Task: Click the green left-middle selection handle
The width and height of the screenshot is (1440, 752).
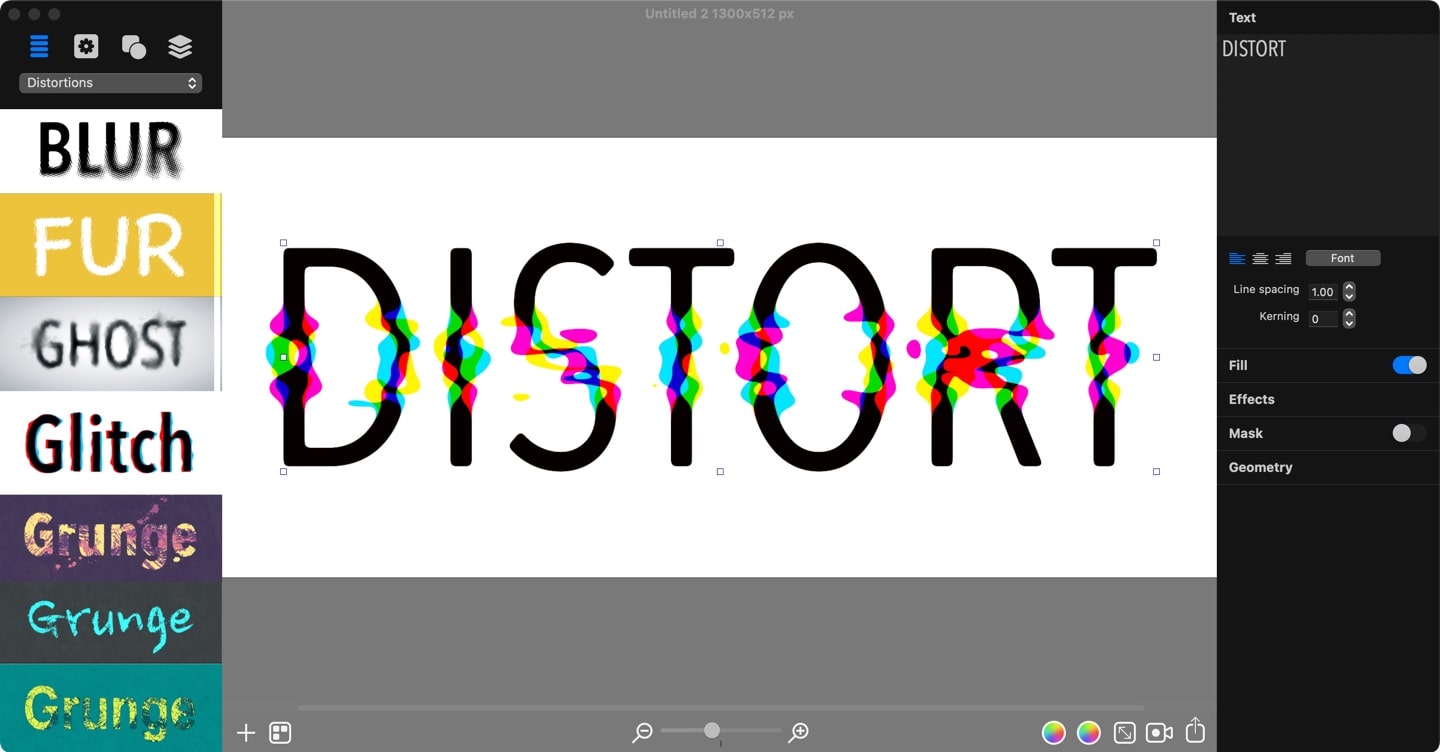Action: [x=283, y=357]
